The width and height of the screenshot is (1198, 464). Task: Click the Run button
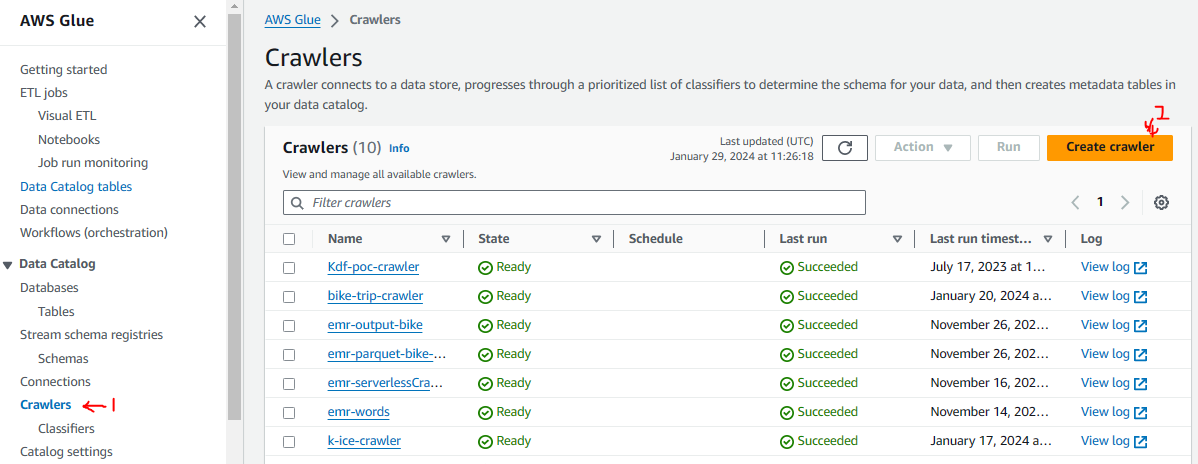[x=1009, y=148]
